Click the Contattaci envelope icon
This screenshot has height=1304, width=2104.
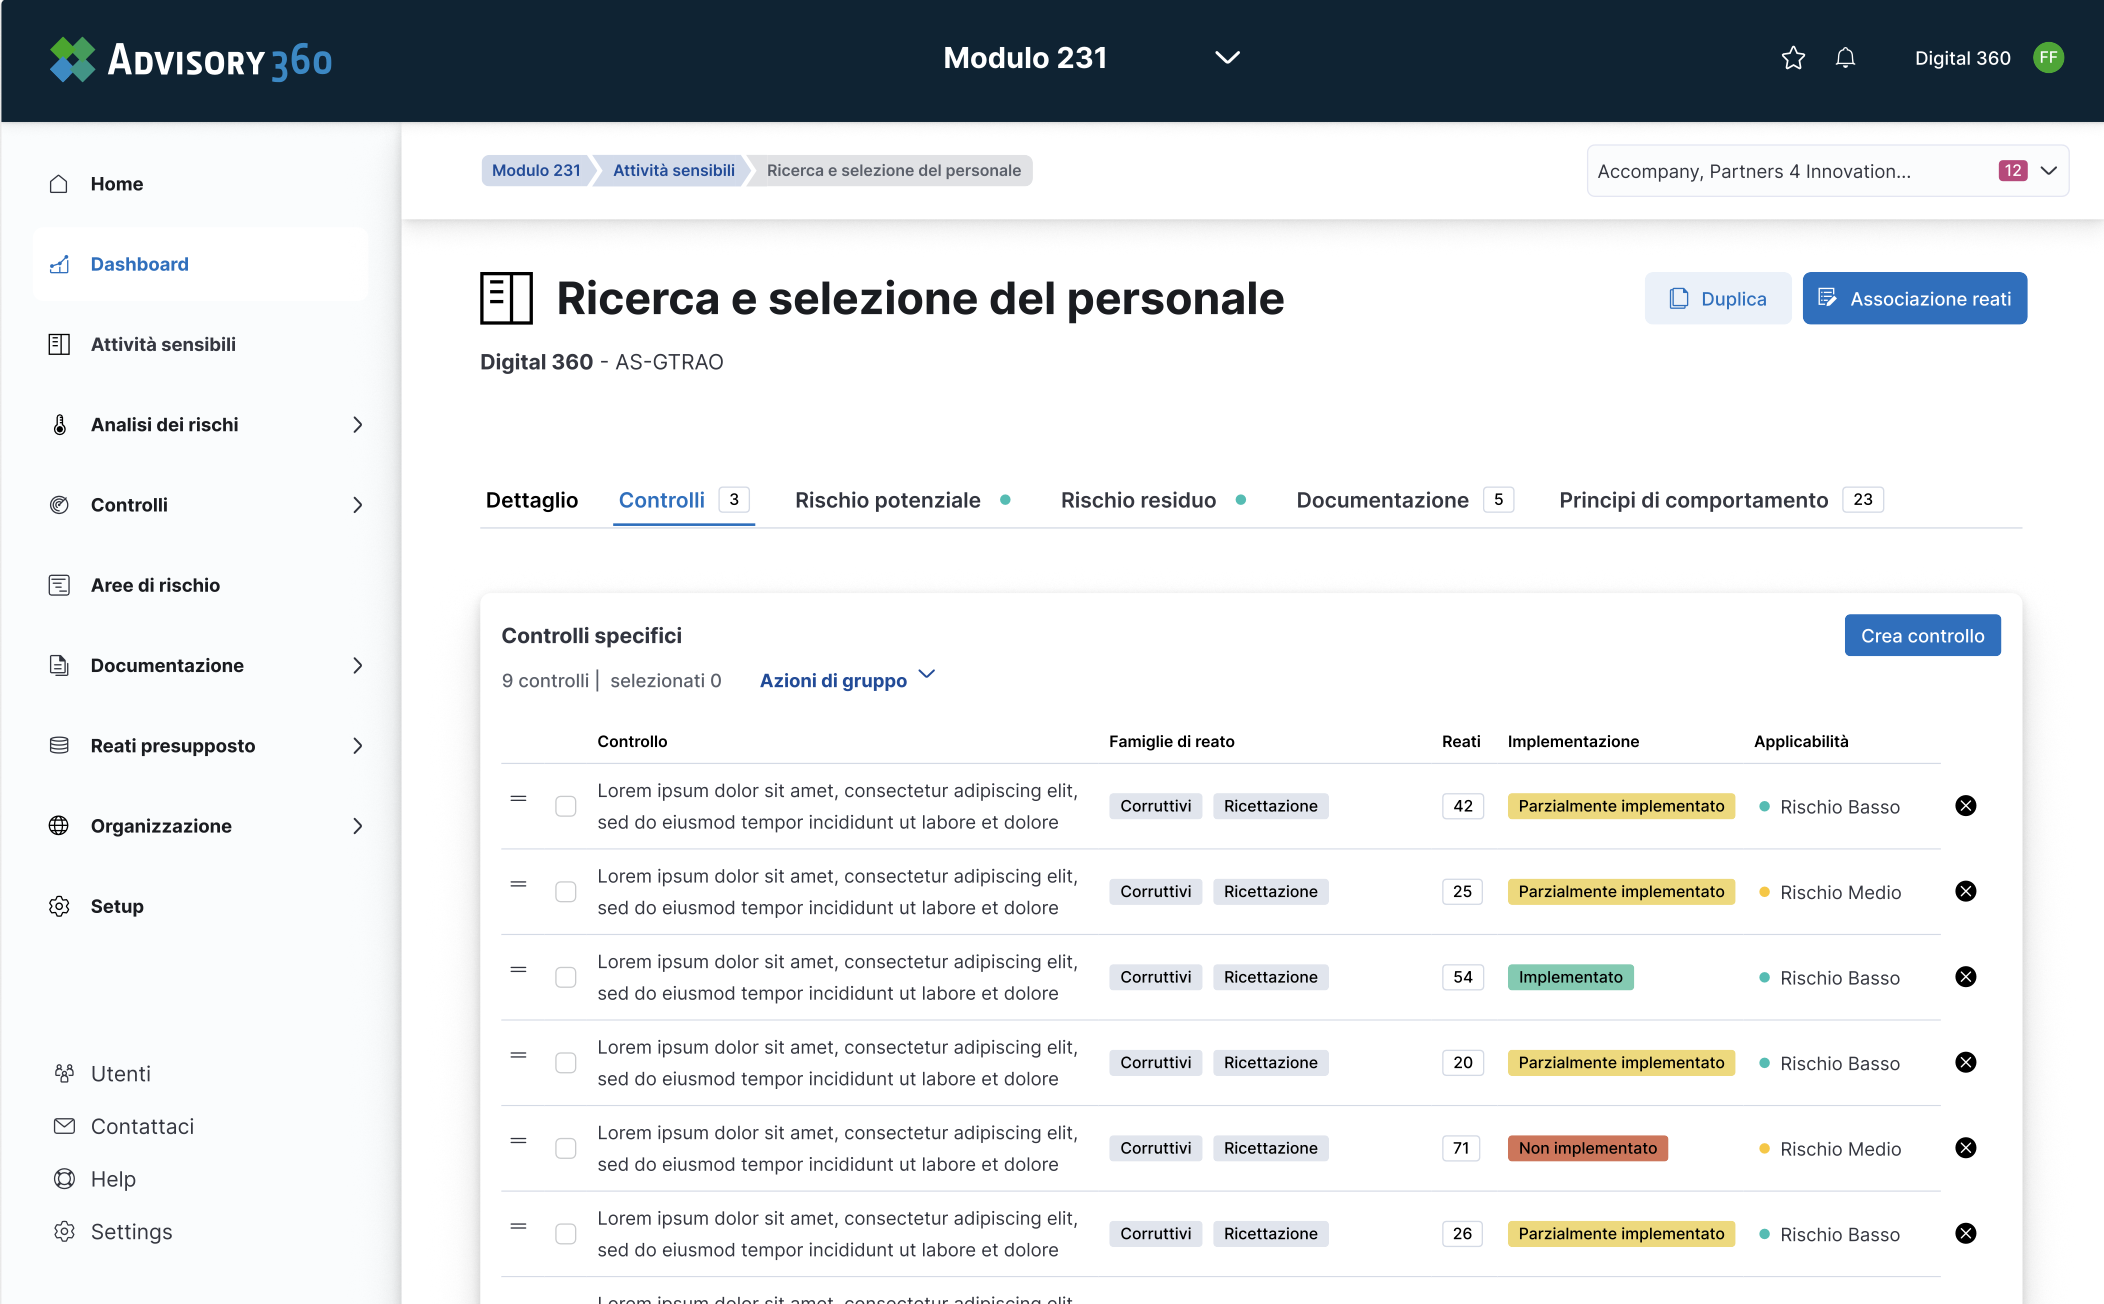tap(64, 1126)
